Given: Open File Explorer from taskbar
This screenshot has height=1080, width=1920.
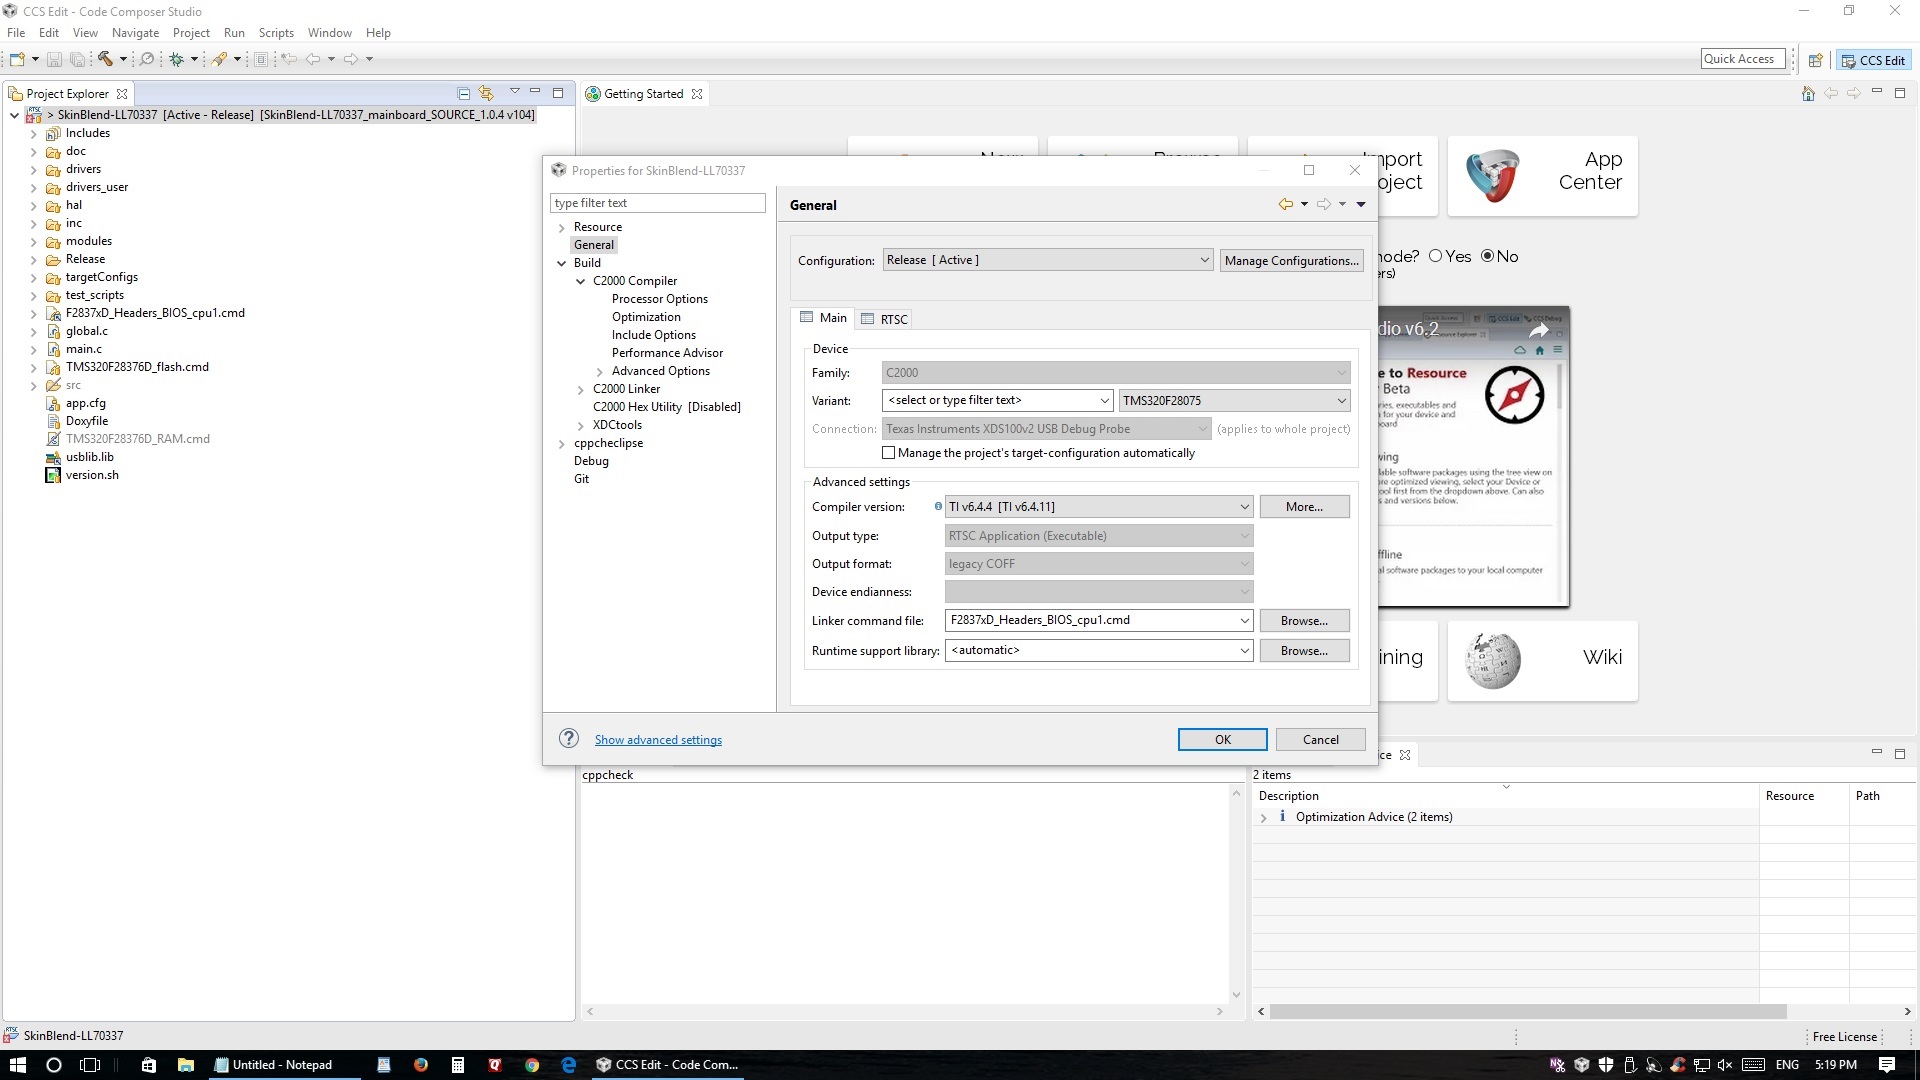Looking at the screenshot, I should coord(185,1065).
